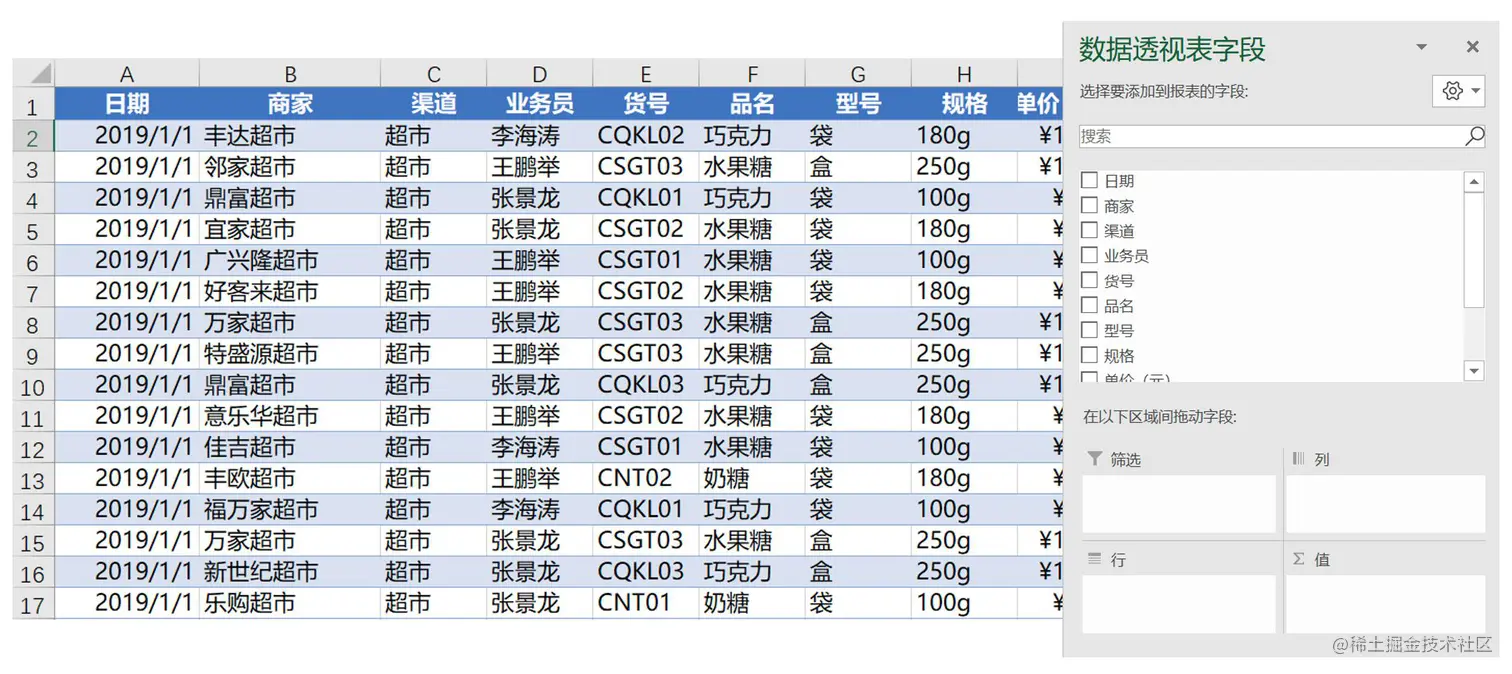Select cell containing CNT01
Viewport: 1512px width, 674px height.
646,603
